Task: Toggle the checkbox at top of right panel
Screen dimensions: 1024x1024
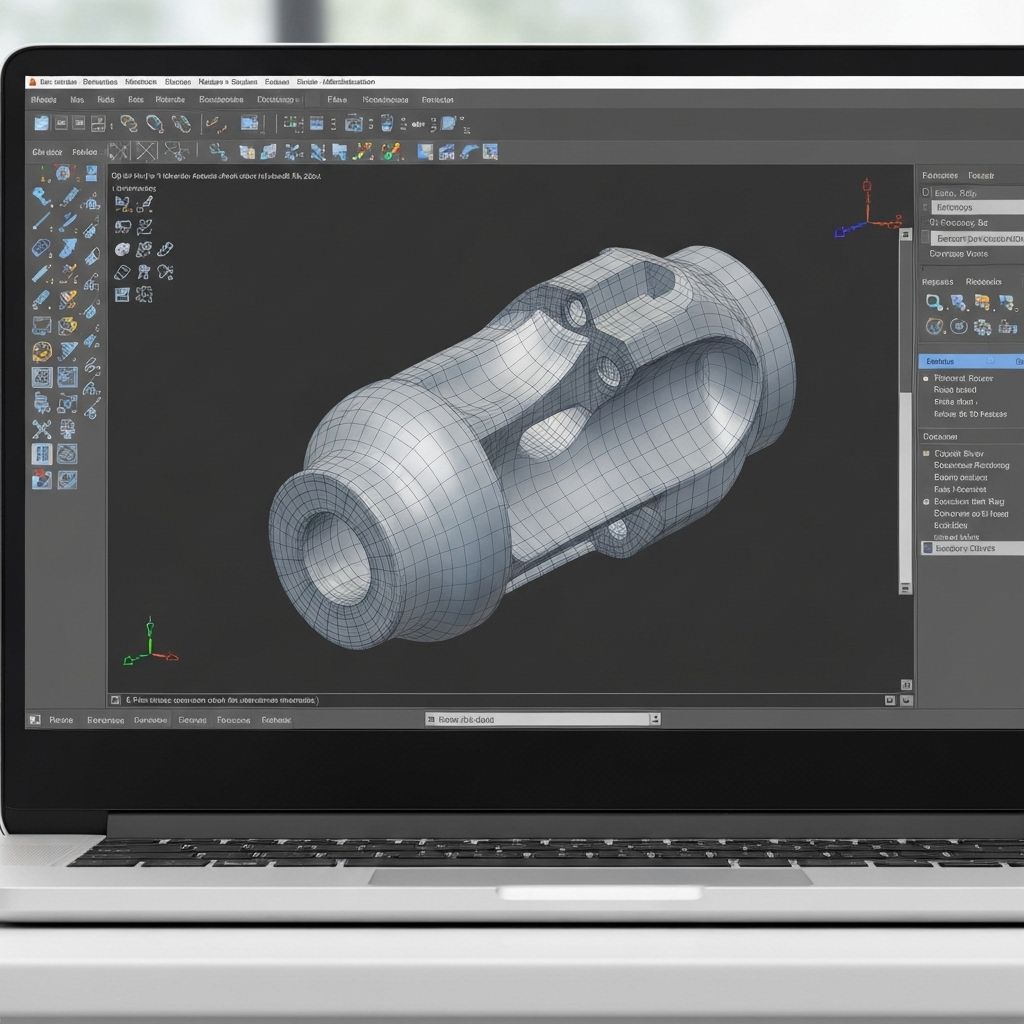Action: [926, 192]
